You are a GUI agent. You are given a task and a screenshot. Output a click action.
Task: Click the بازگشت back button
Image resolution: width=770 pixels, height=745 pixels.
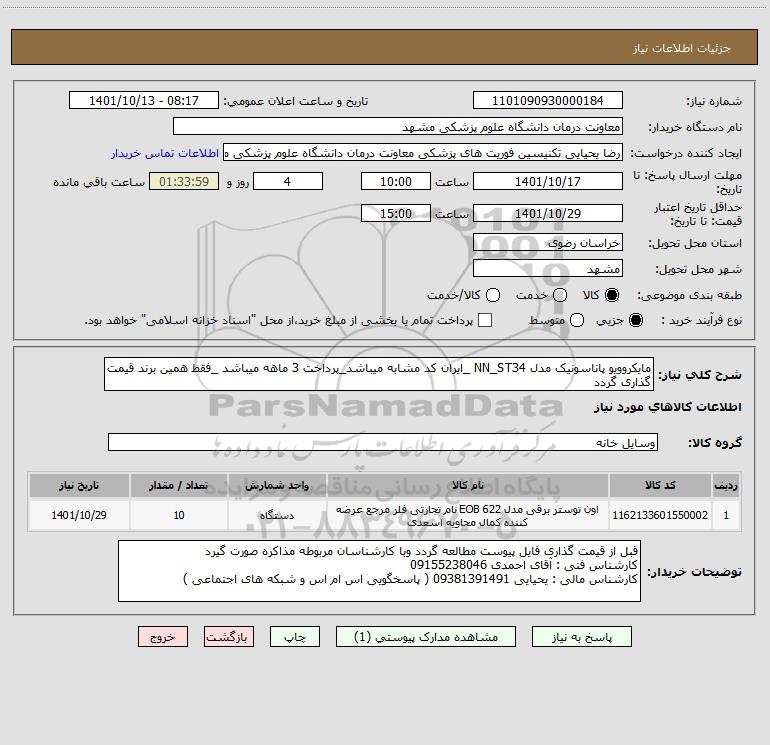229,637
